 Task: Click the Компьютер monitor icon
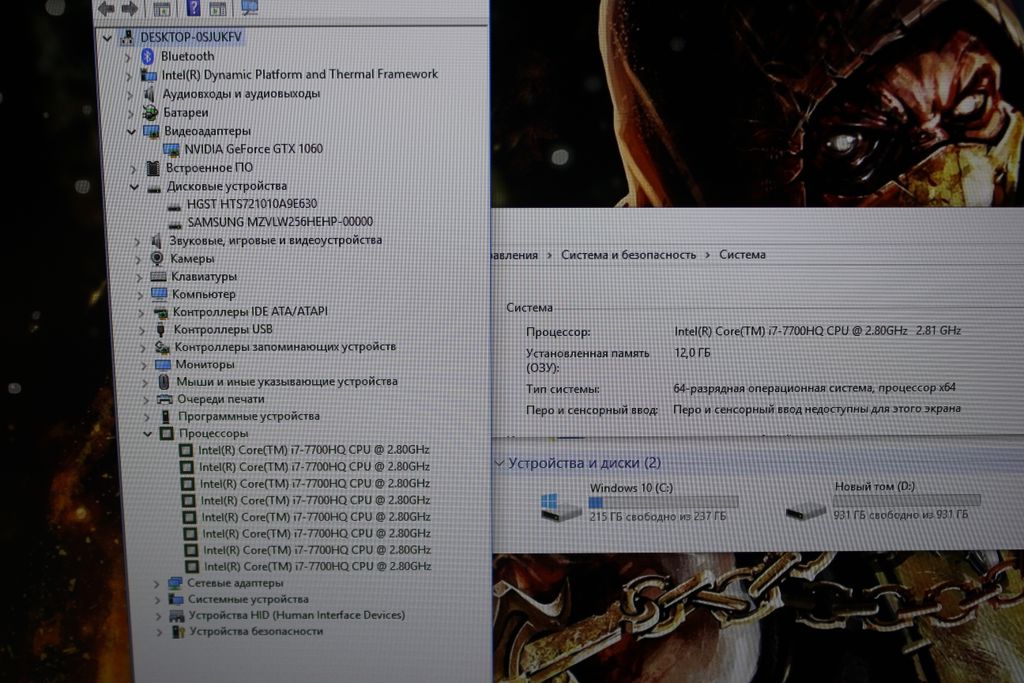[x=159, y=294]
